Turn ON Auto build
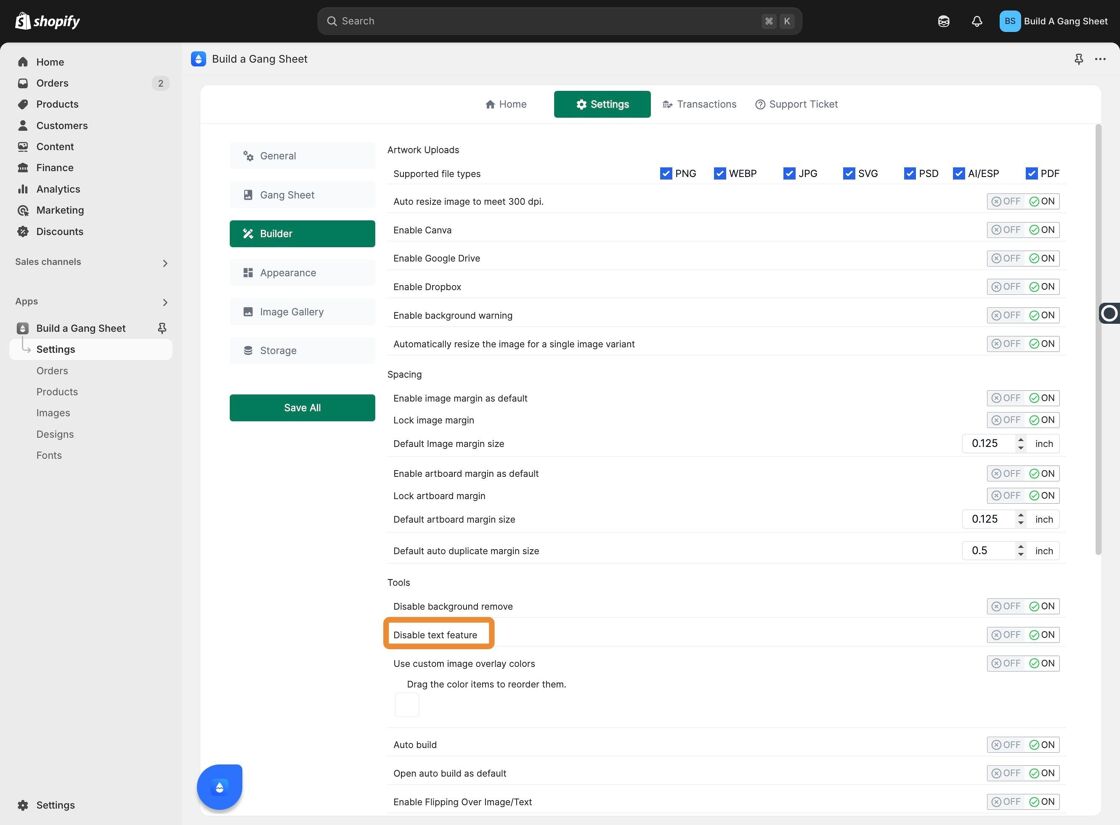This screenshot has width=1120, height=825. [1042, 745]
